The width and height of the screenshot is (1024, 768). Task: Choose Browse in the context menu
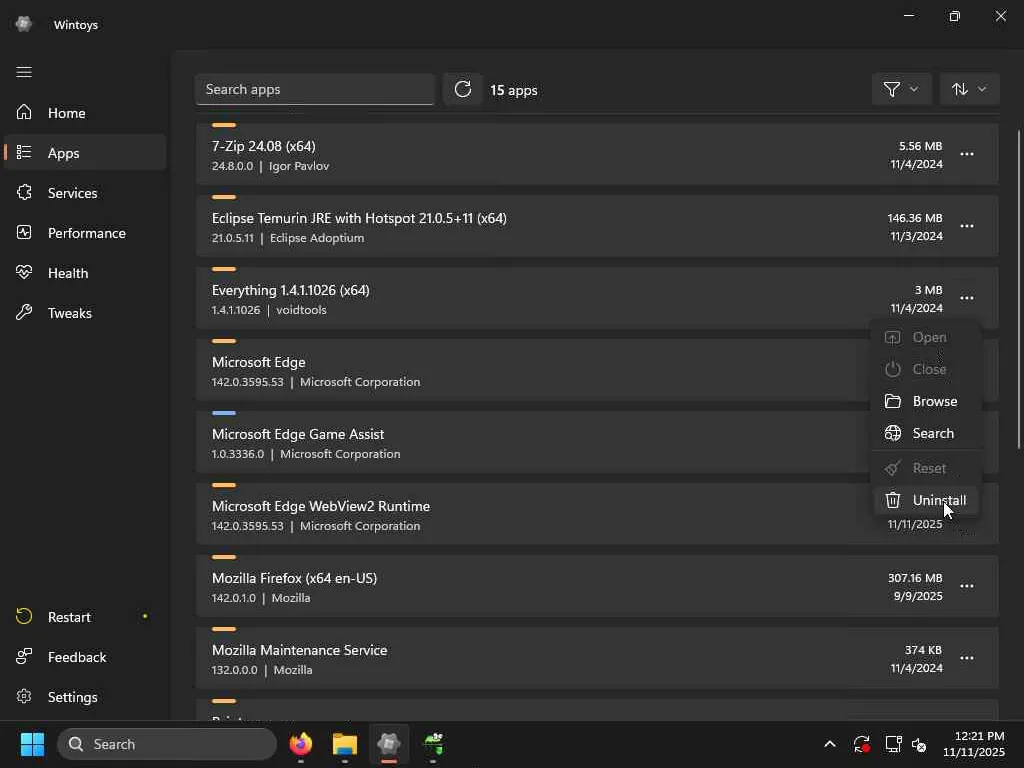[926, 402]
